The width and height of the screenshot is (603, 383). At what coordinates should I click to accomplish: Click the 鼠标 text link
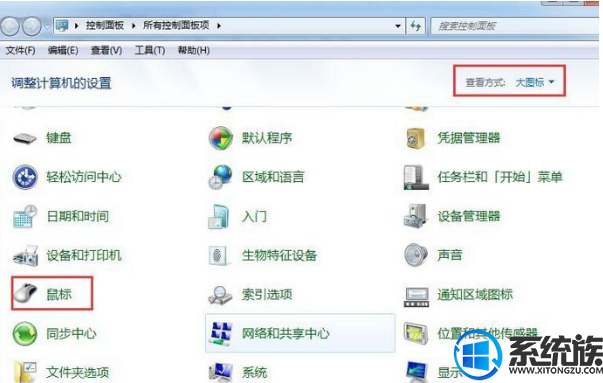tap(59, 294)
